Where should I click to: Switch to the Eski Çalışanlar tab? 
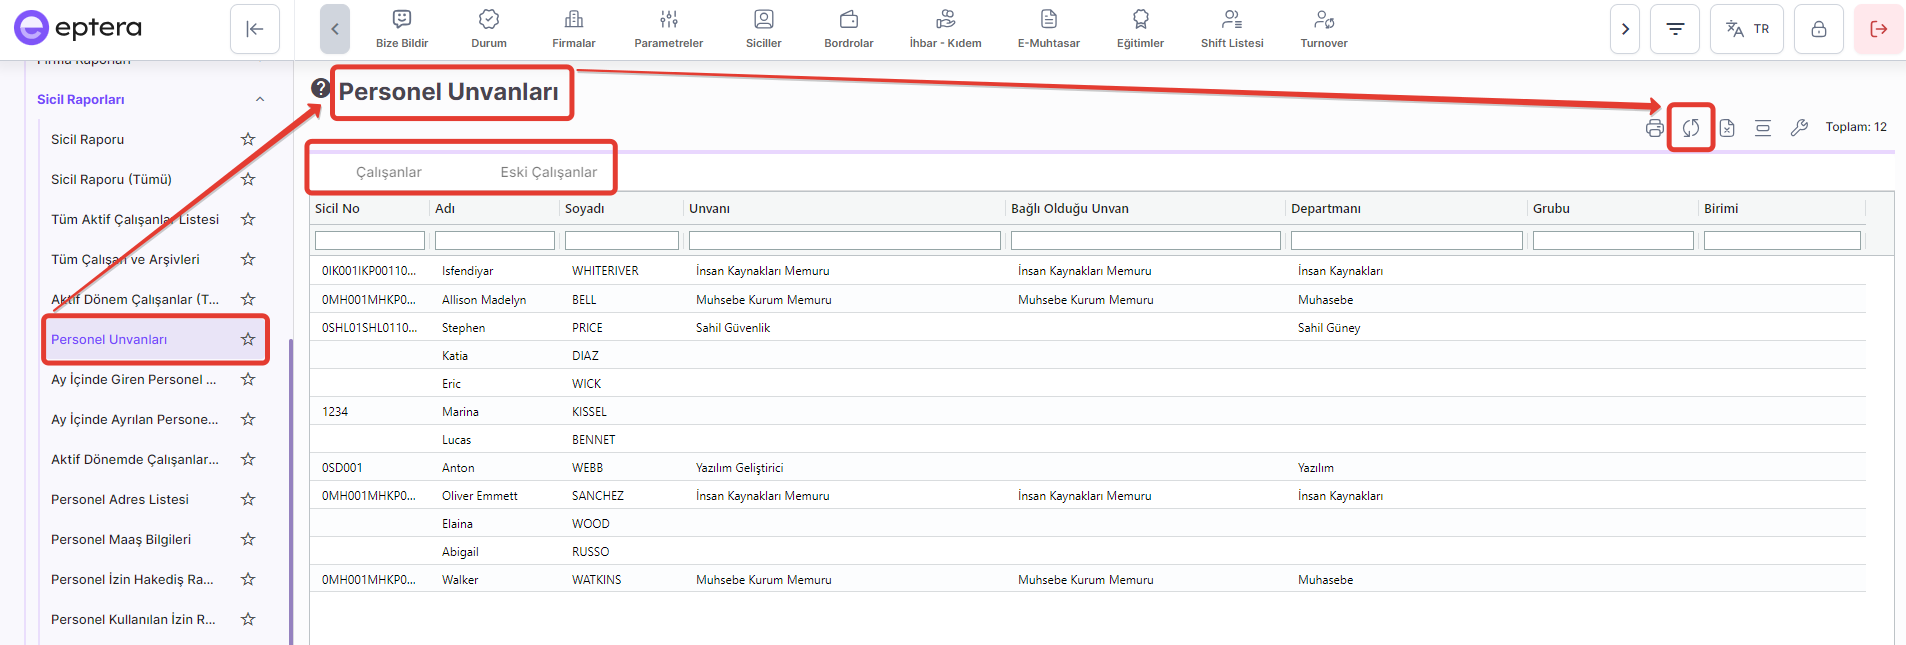click(x=548, y=172)
